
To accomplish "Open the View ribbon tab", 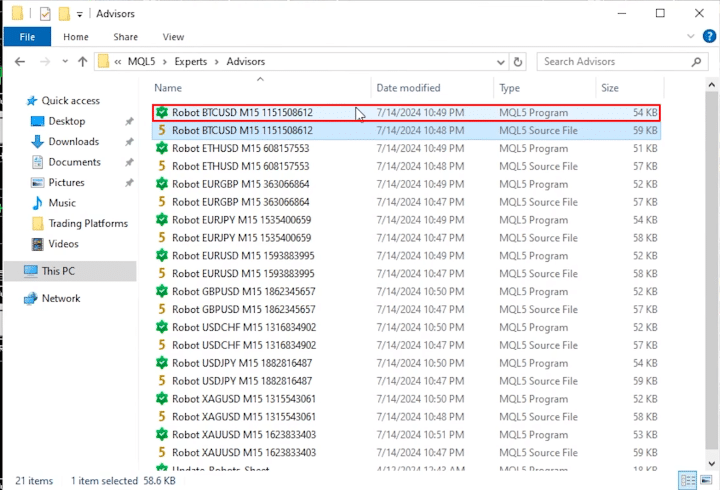I will point(172,37).
